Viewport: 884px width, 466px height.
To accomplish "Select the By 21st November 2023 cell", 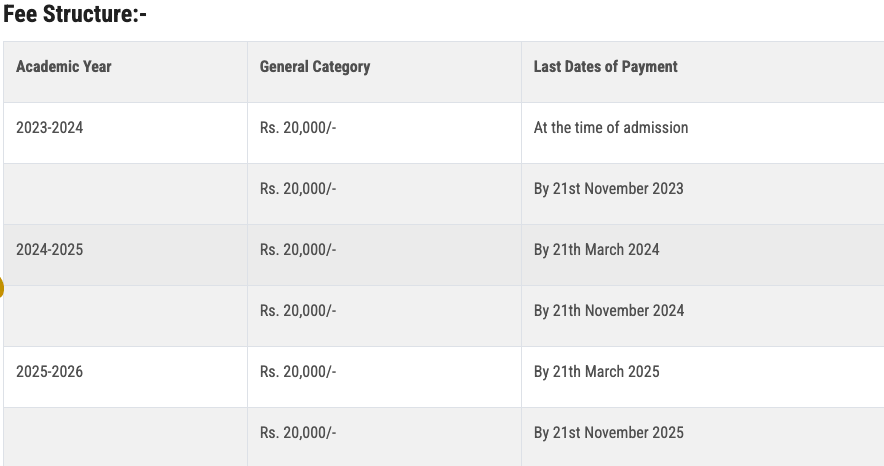I will click(608, 189).
